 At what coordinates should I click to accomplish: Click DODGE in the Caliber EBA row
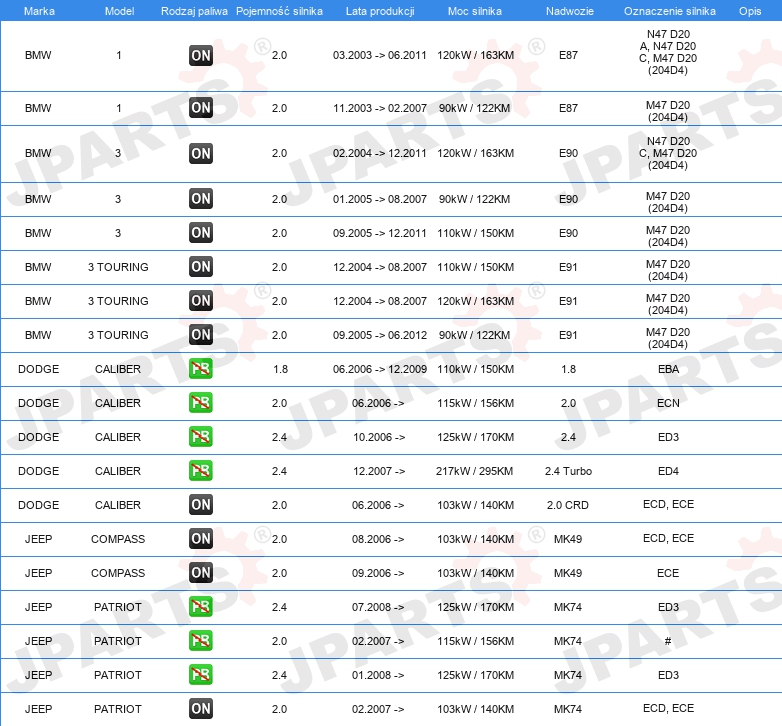38,369
